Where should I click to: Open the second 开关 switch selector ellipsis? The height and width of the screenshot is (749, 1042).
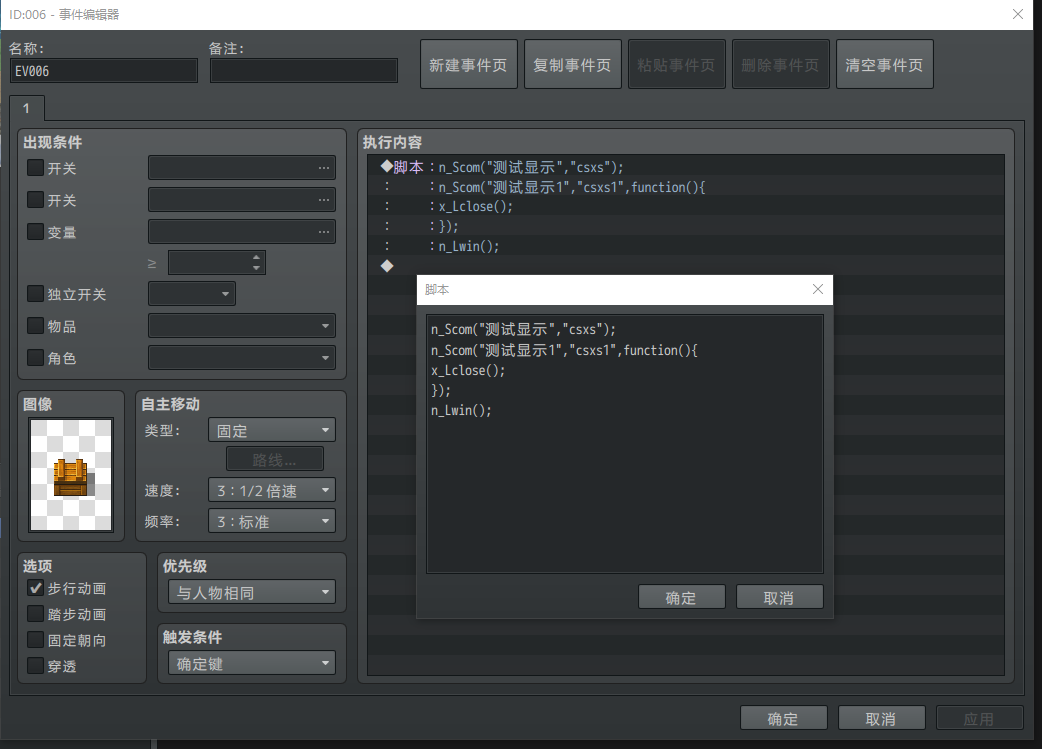point(324,200)
